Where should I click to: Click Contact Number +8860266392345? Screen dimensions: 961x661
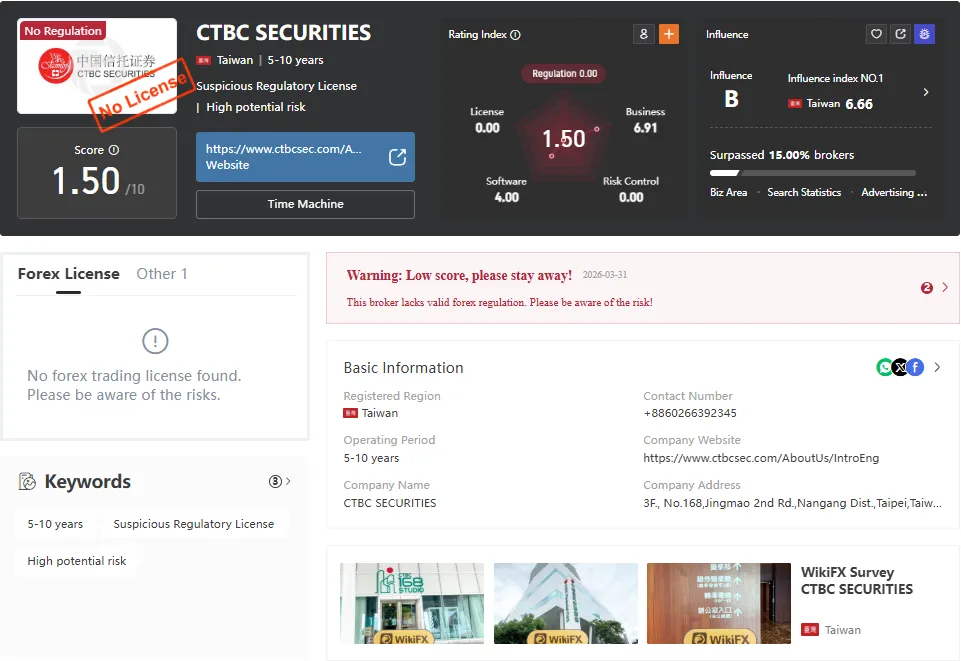(x=690, y=413)
